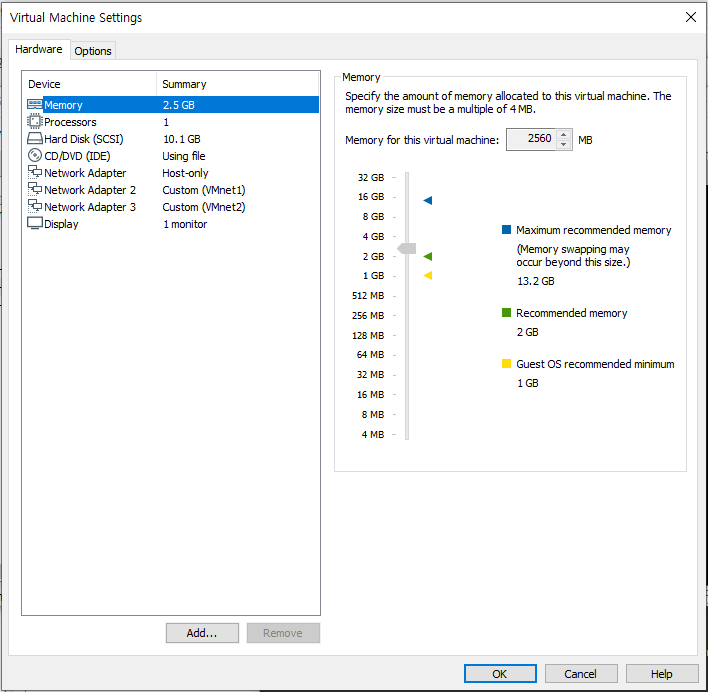Image resolution: width=708 pixels, height=692 pixels.
Task: Click the green Recommended memory legend square
Action: click(506, 312)
